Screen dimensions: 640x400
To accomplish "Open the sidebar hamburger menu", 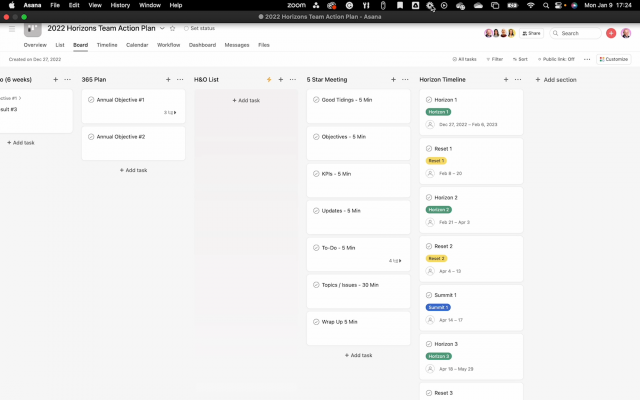I will pyautogui.click(x=12, y=29).
